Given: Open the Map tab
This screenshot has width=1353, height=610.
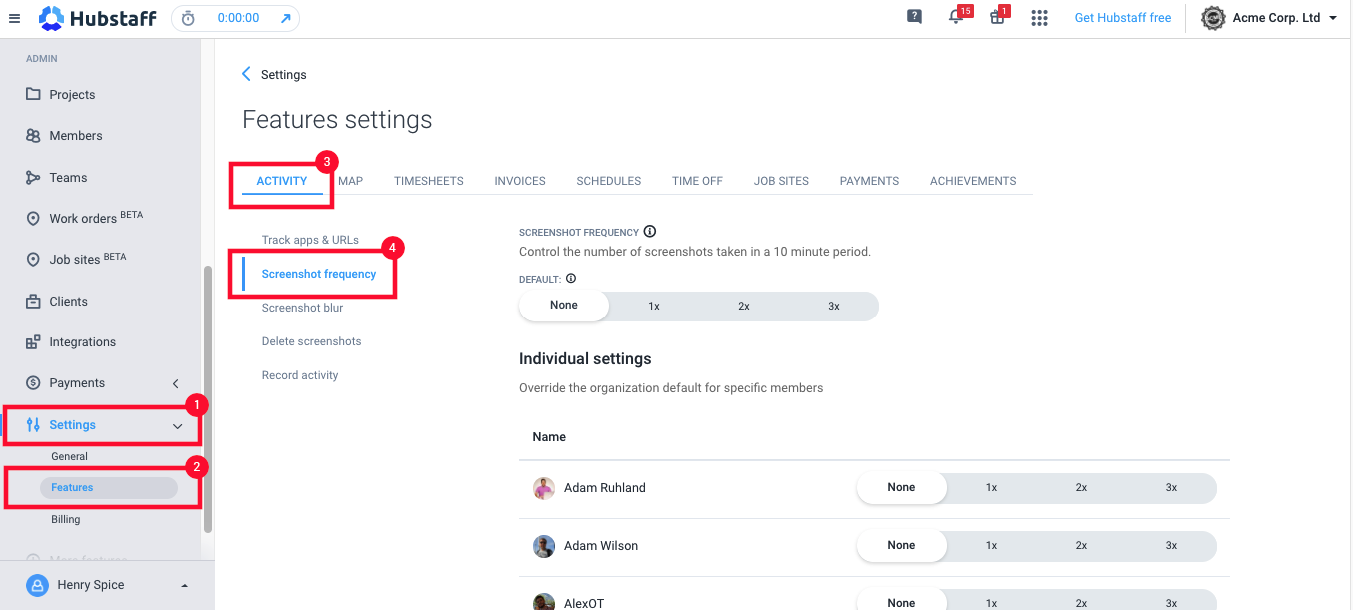Looking at the screenshot, I should pyautogui.click(x=350, y=181).
